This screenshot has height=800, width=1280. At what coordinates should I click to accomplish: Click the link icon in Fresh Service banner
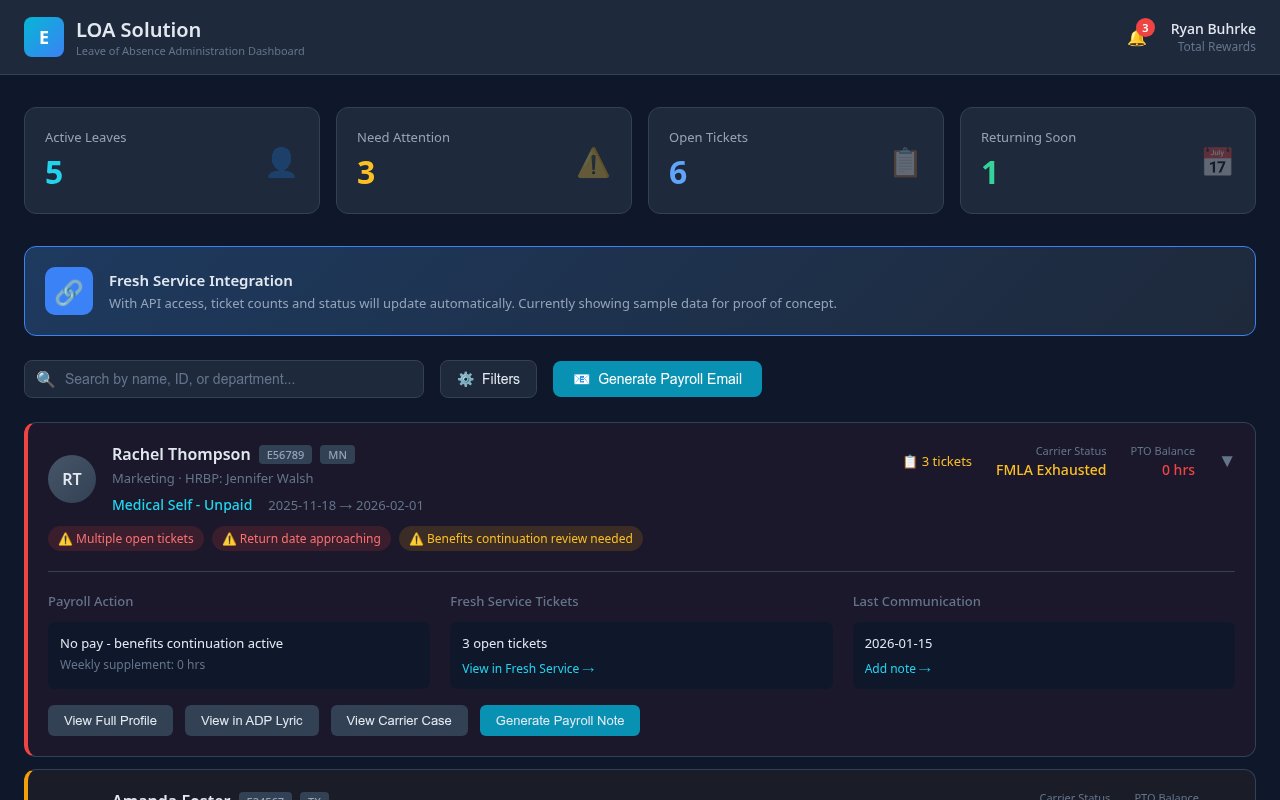click(x=69, y=291)
